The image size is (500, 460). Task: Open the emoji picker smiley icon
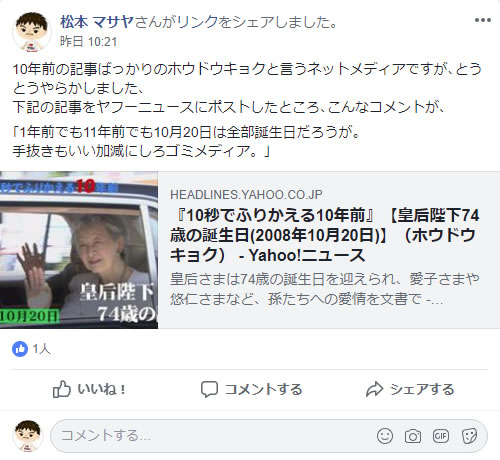[385, 436]
